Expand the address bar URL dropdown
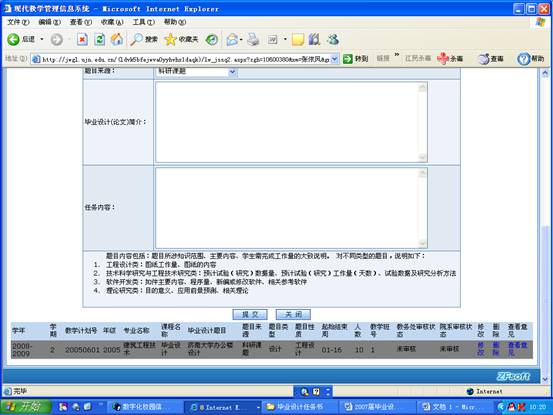This screenshot has height=415, width=553. pos(335,59)
